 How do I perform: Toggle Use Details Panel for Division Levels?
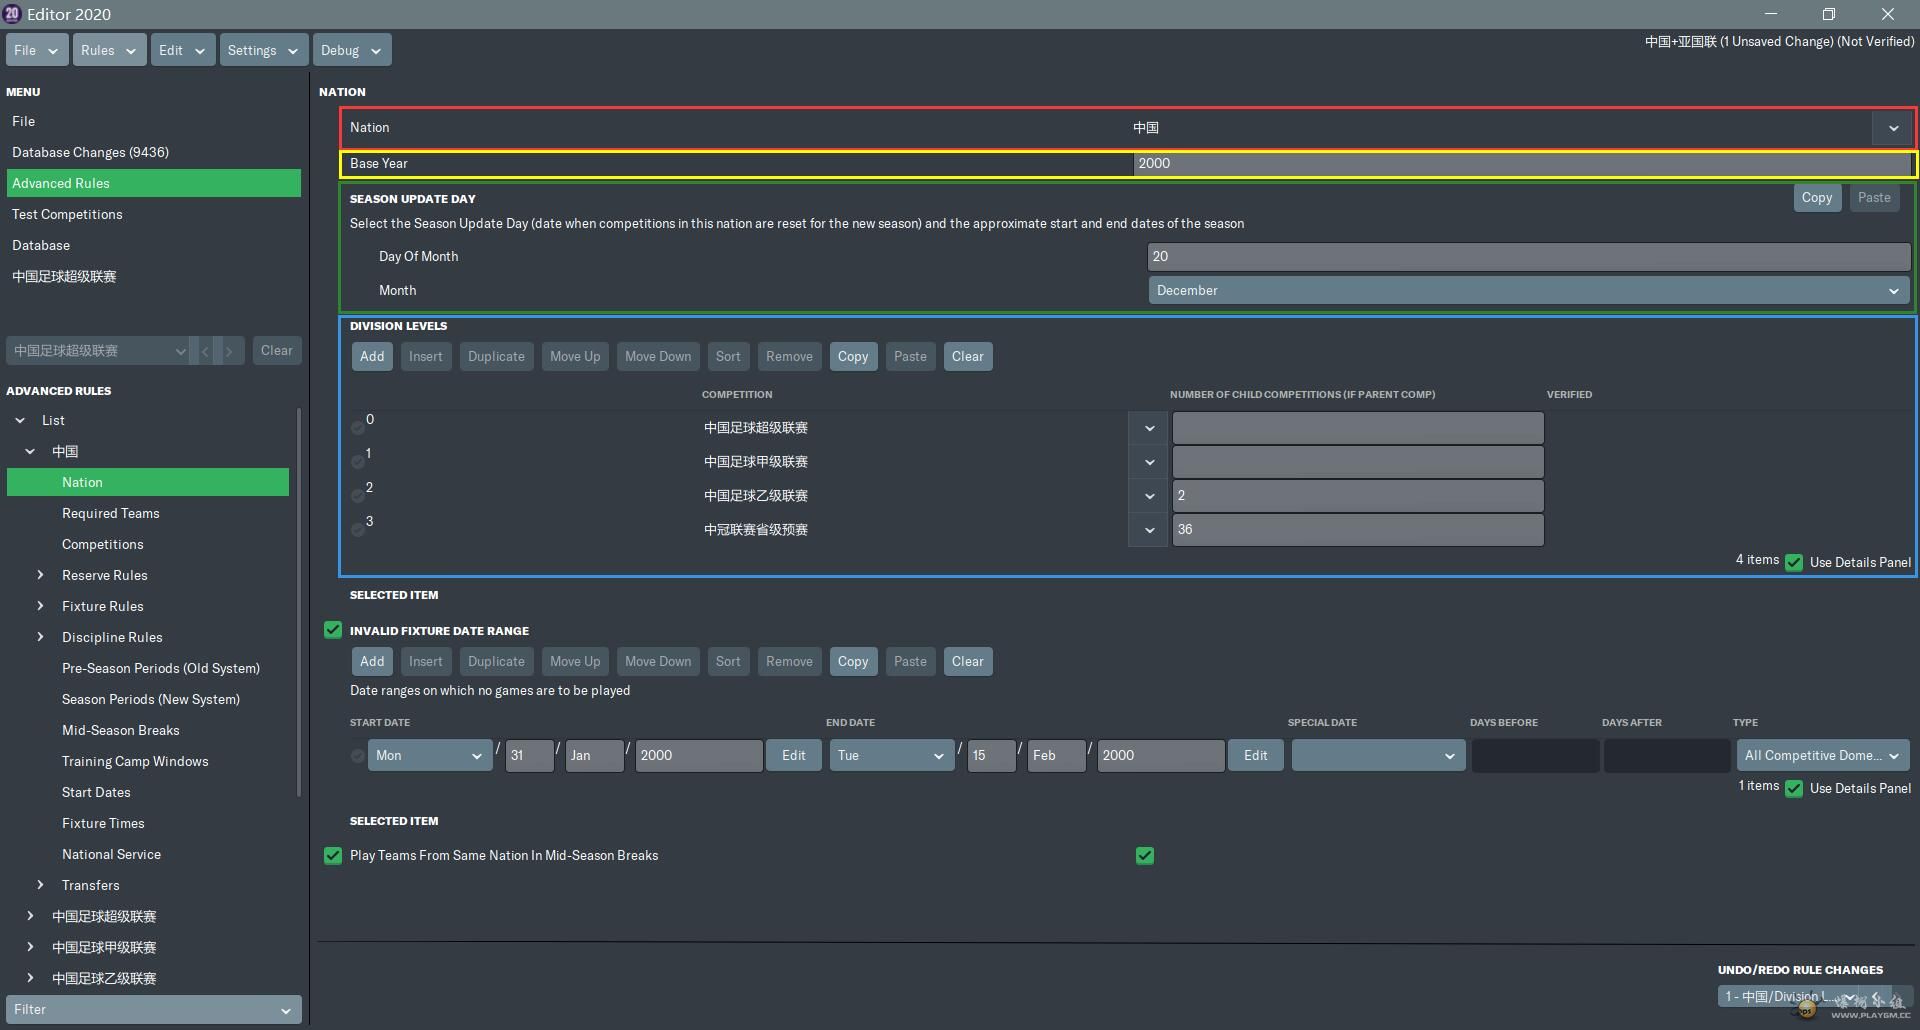click(1794, 562)
